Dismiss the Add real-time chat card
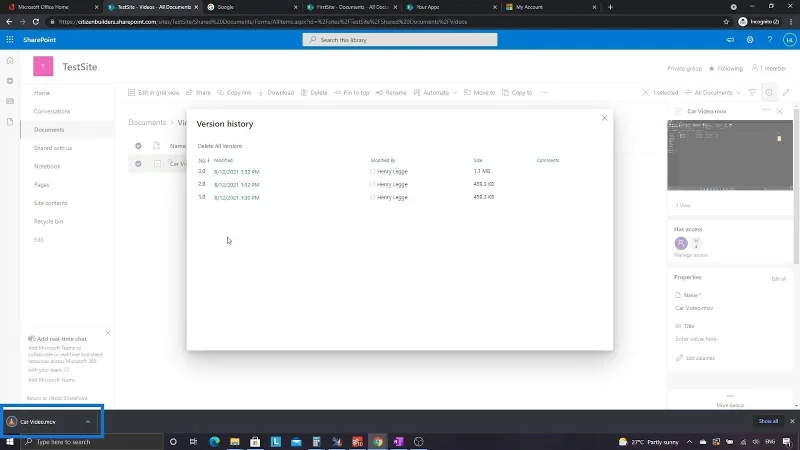Image resolution: width=800 pixels, height=450 pixels. coord(108,333)
